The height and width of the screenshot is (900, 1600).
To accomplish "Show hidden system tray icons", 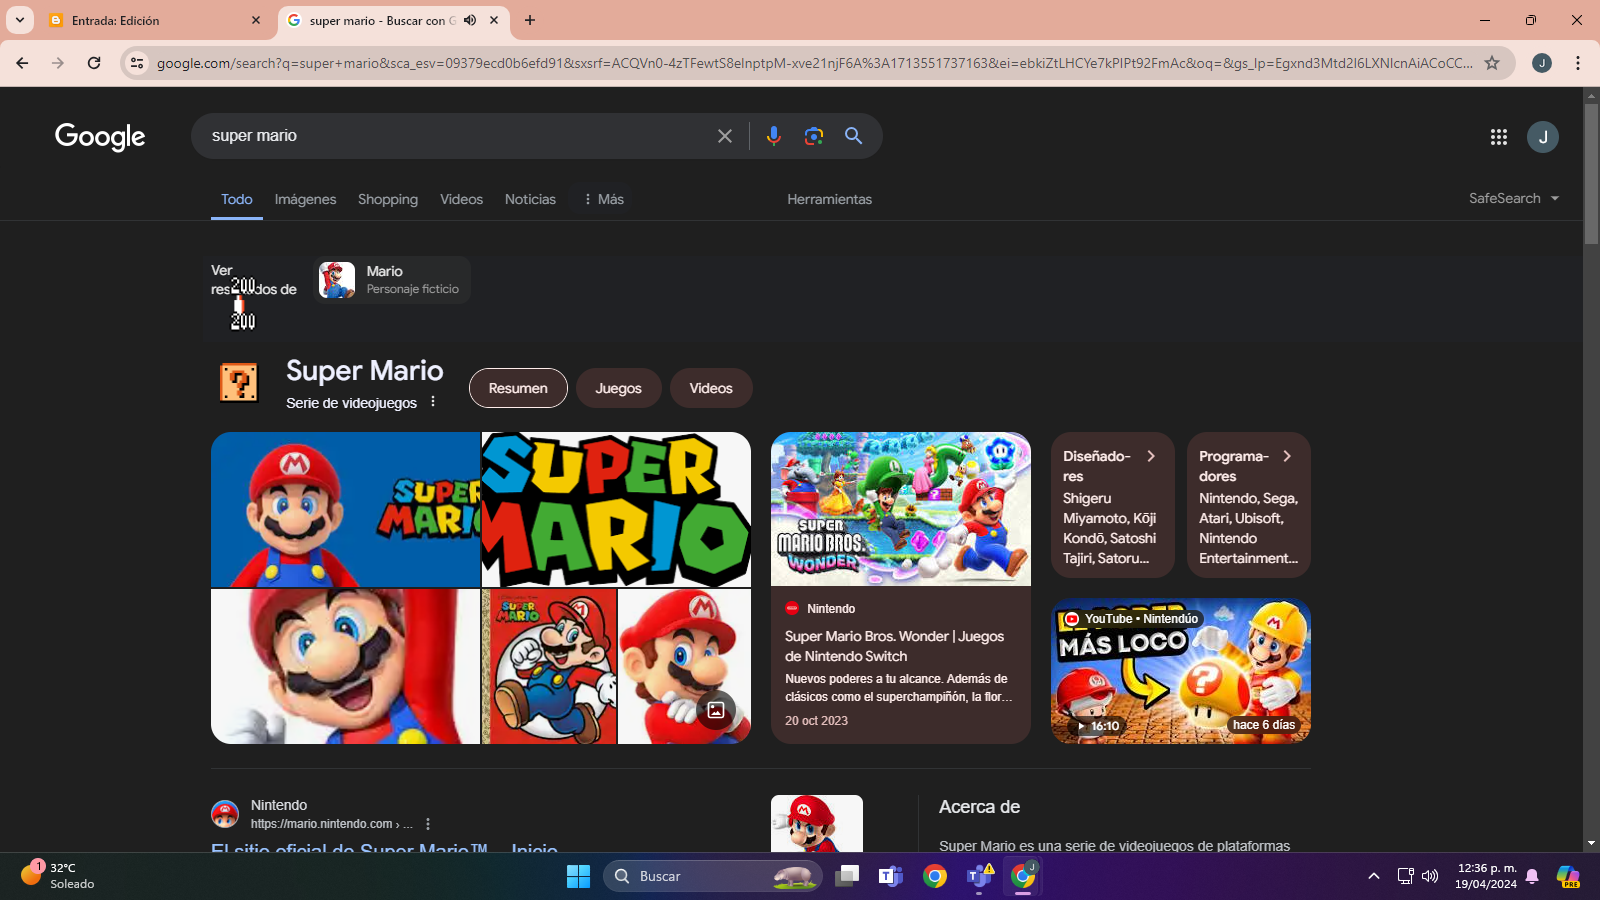I will pyautogui.click(x=1374, y=876).
